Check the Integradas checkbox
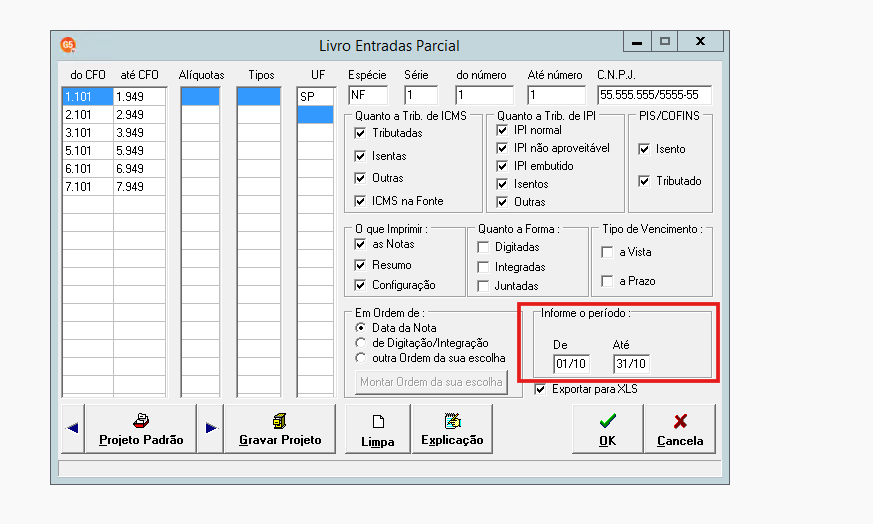 (483, 267)
